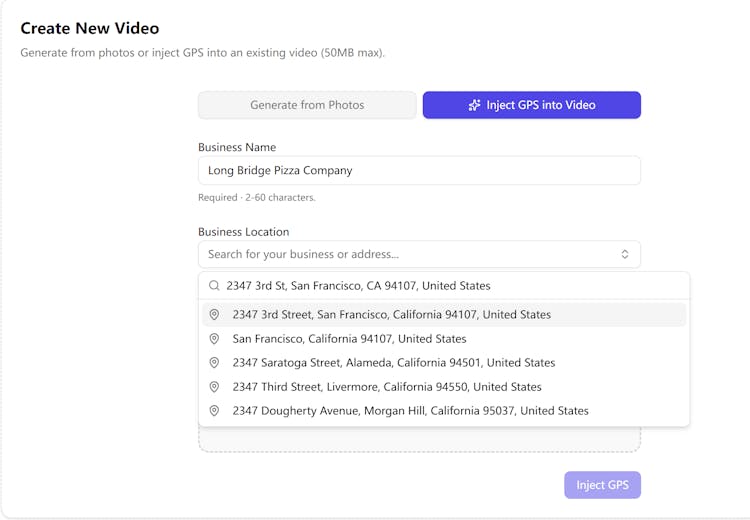Image resolution: width=750 pixels, height=520 pixels.
Task: Click into the Business Name text field
Action: (x=419, y=170)
